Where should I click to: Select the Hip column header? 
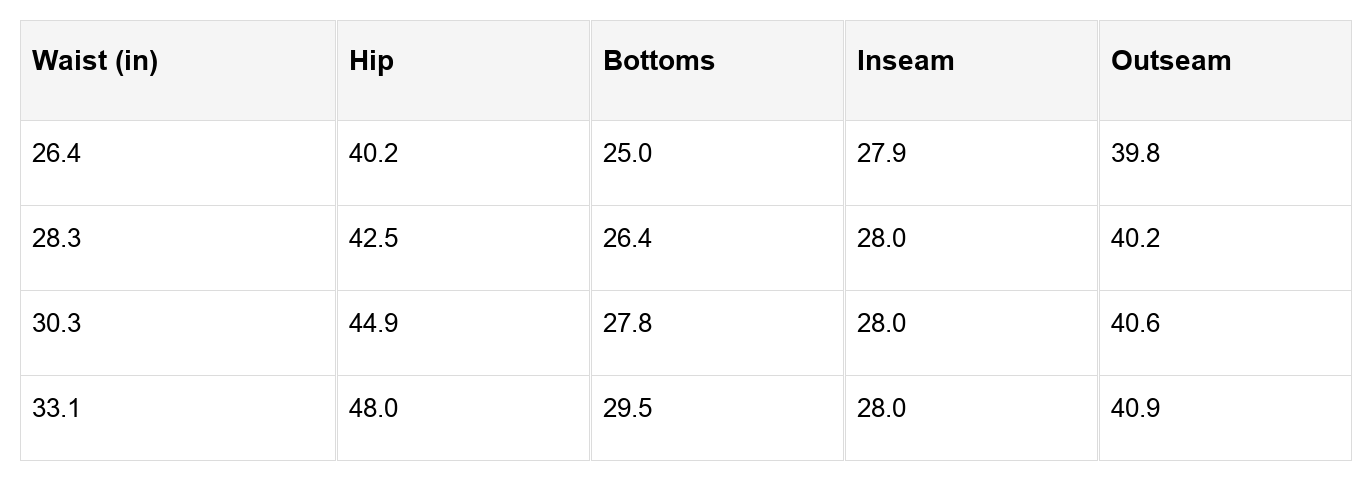pyautogui.click(x=372, y=61)
